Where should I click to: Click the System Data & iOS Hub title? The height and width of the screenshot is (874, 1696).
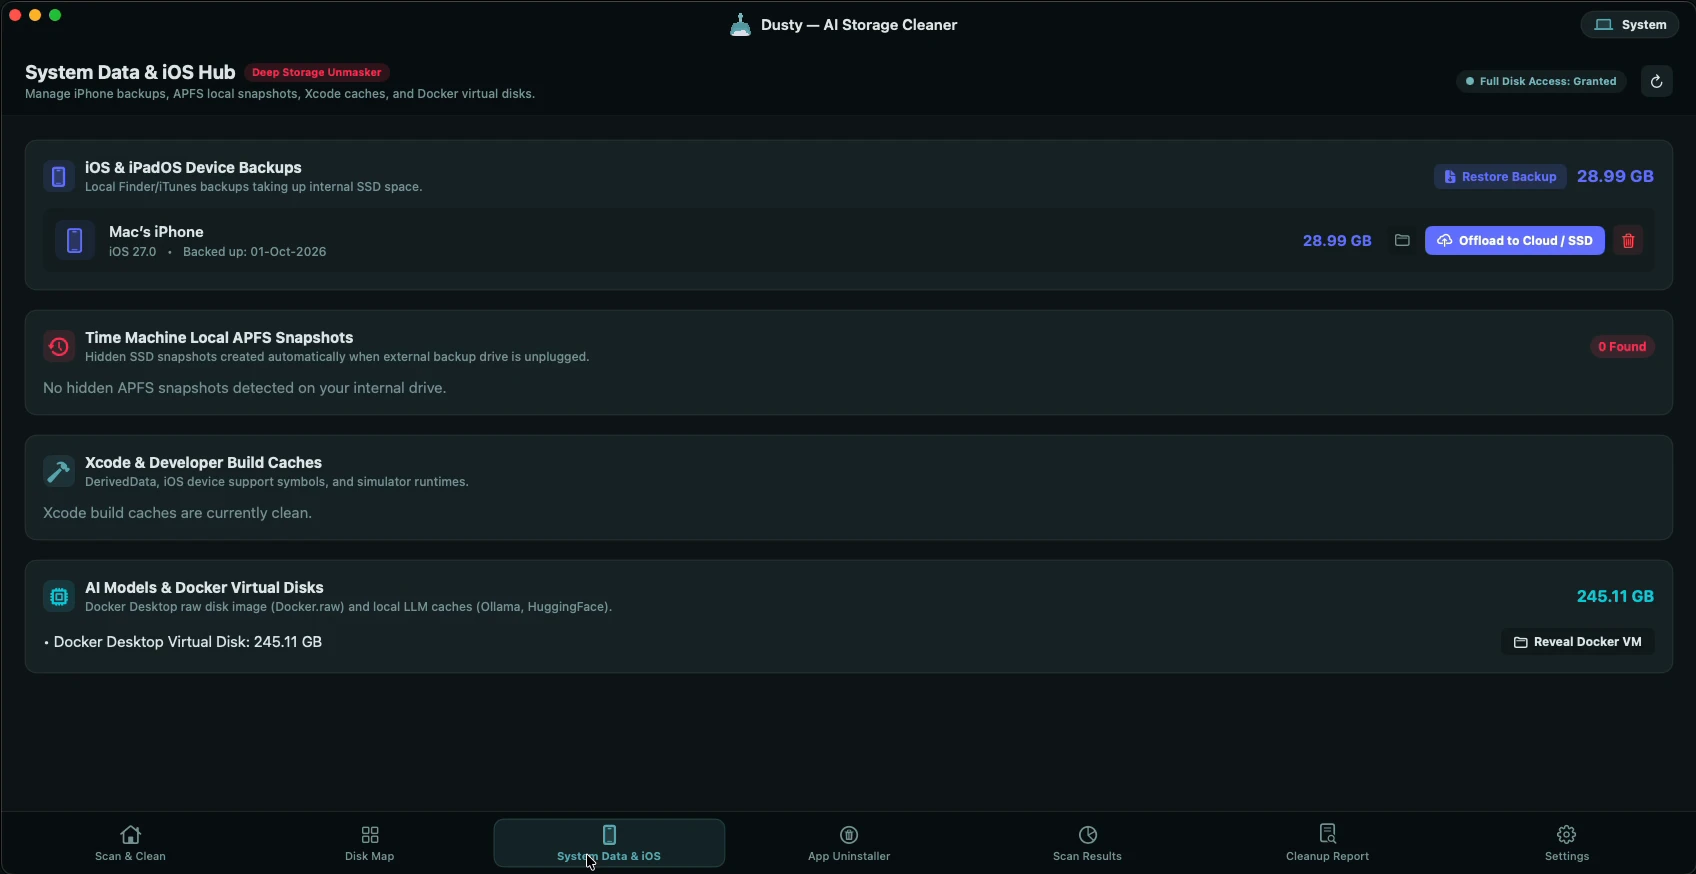pos(130,72)
